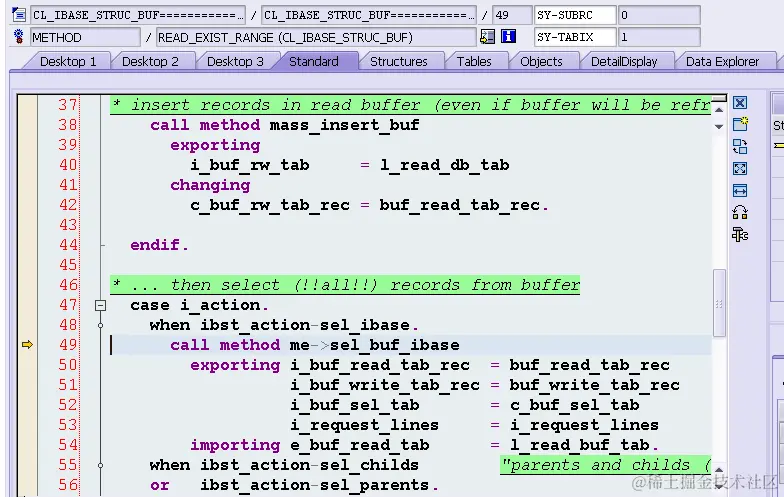Switch to the Desktop 3 tab
784x497 pixels.
click(235, 62)
